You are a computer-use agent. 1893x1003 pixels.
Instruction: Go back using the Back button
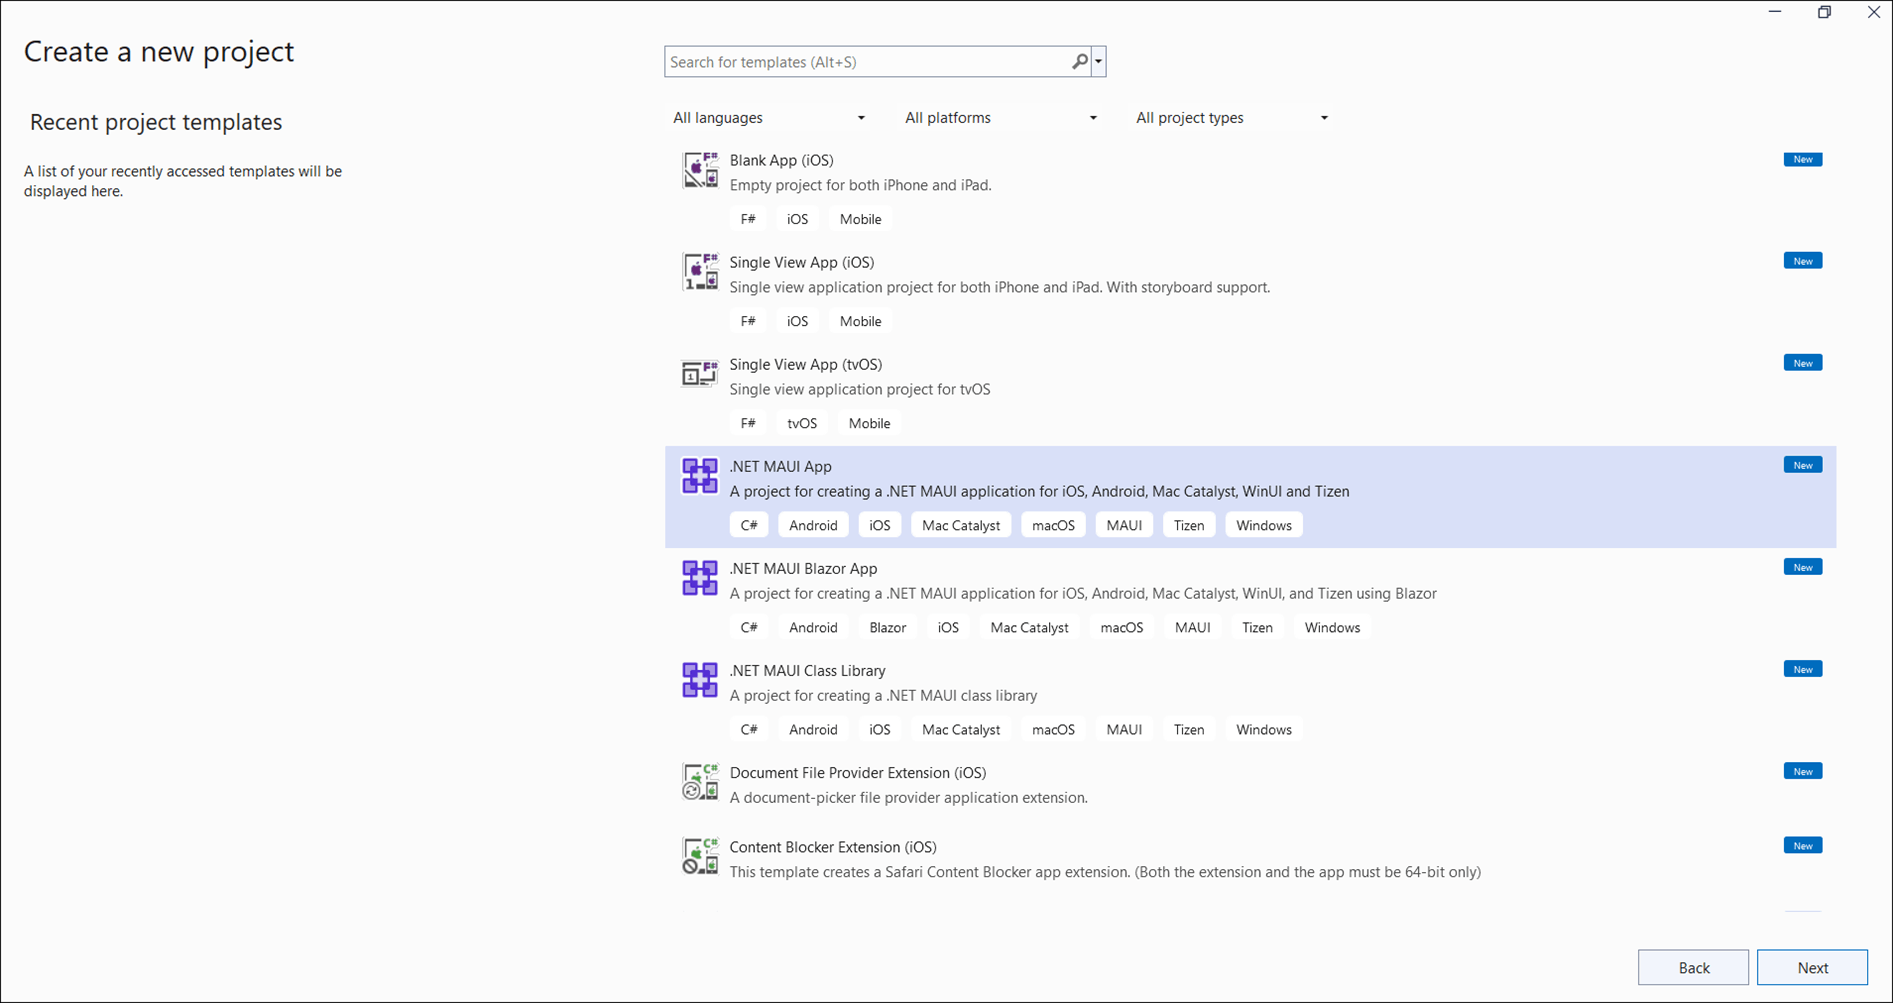click(x=1693, y=967)
